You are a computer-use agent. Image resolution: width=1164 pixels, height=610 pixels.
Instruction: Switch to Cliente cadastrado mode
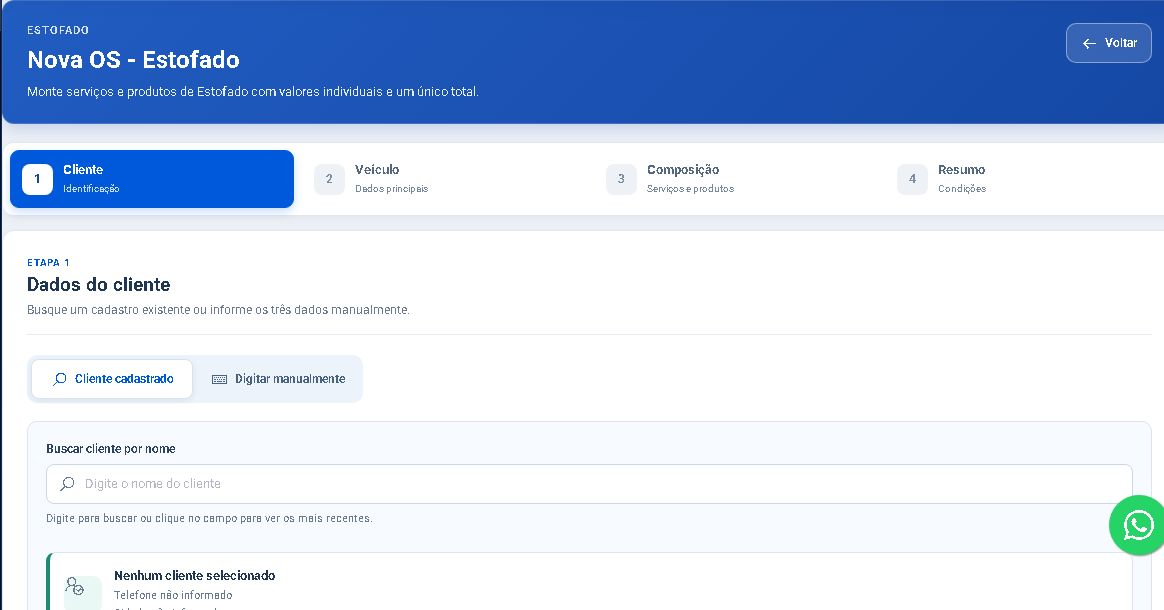[x=112, y=379]
